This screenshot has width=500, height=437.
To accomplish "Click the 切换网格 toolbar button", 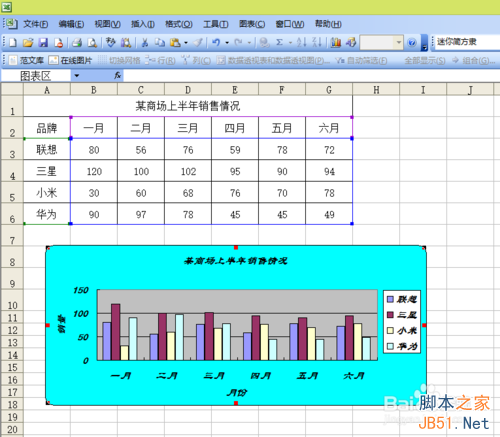I will pyautogui.click(x=119, y=60).
